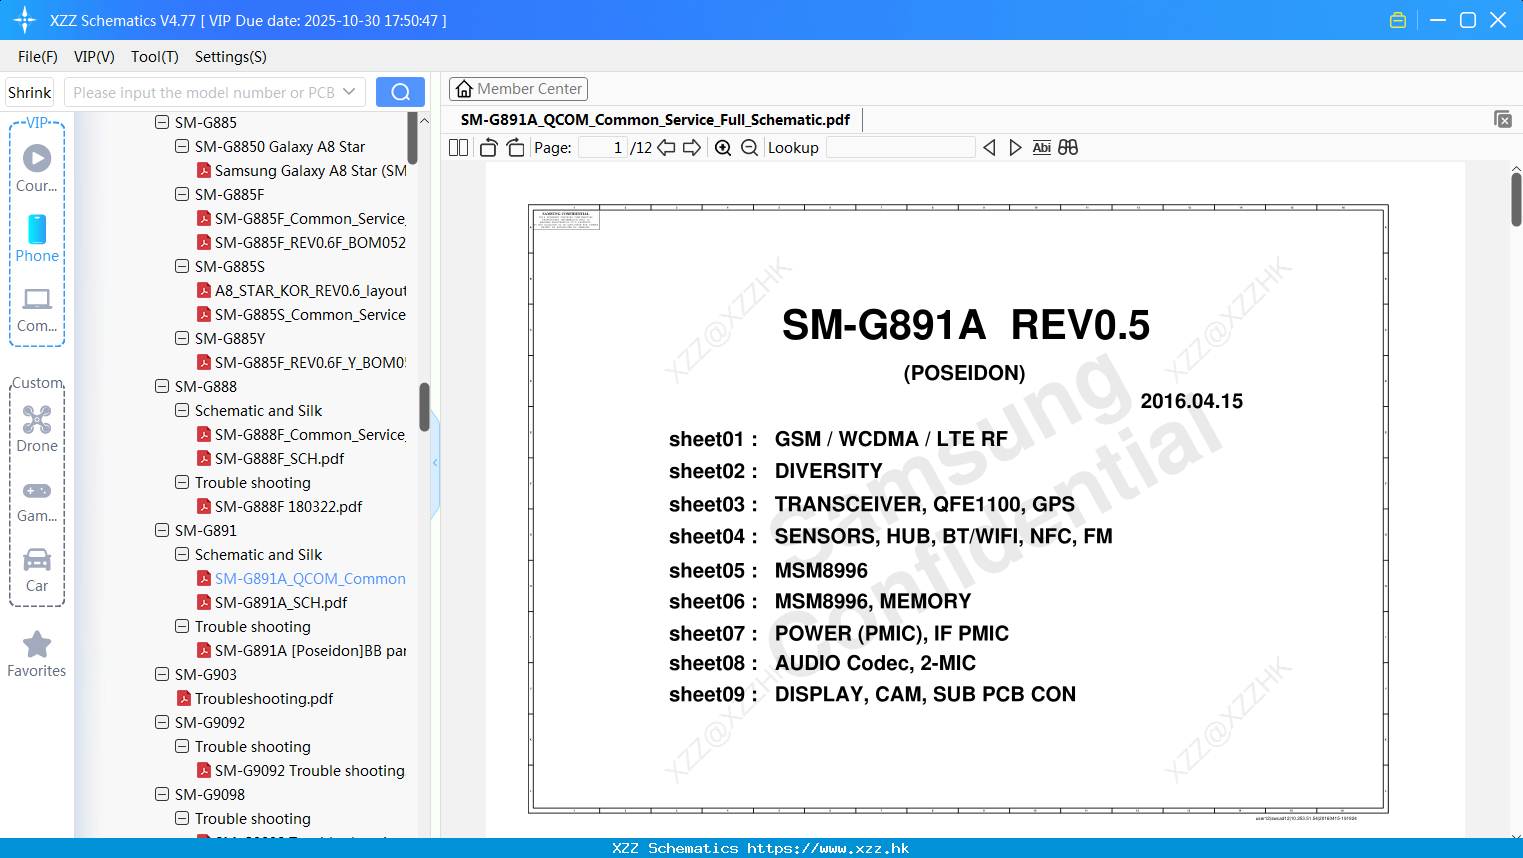Zoom in on the PDF

point(723,148)
